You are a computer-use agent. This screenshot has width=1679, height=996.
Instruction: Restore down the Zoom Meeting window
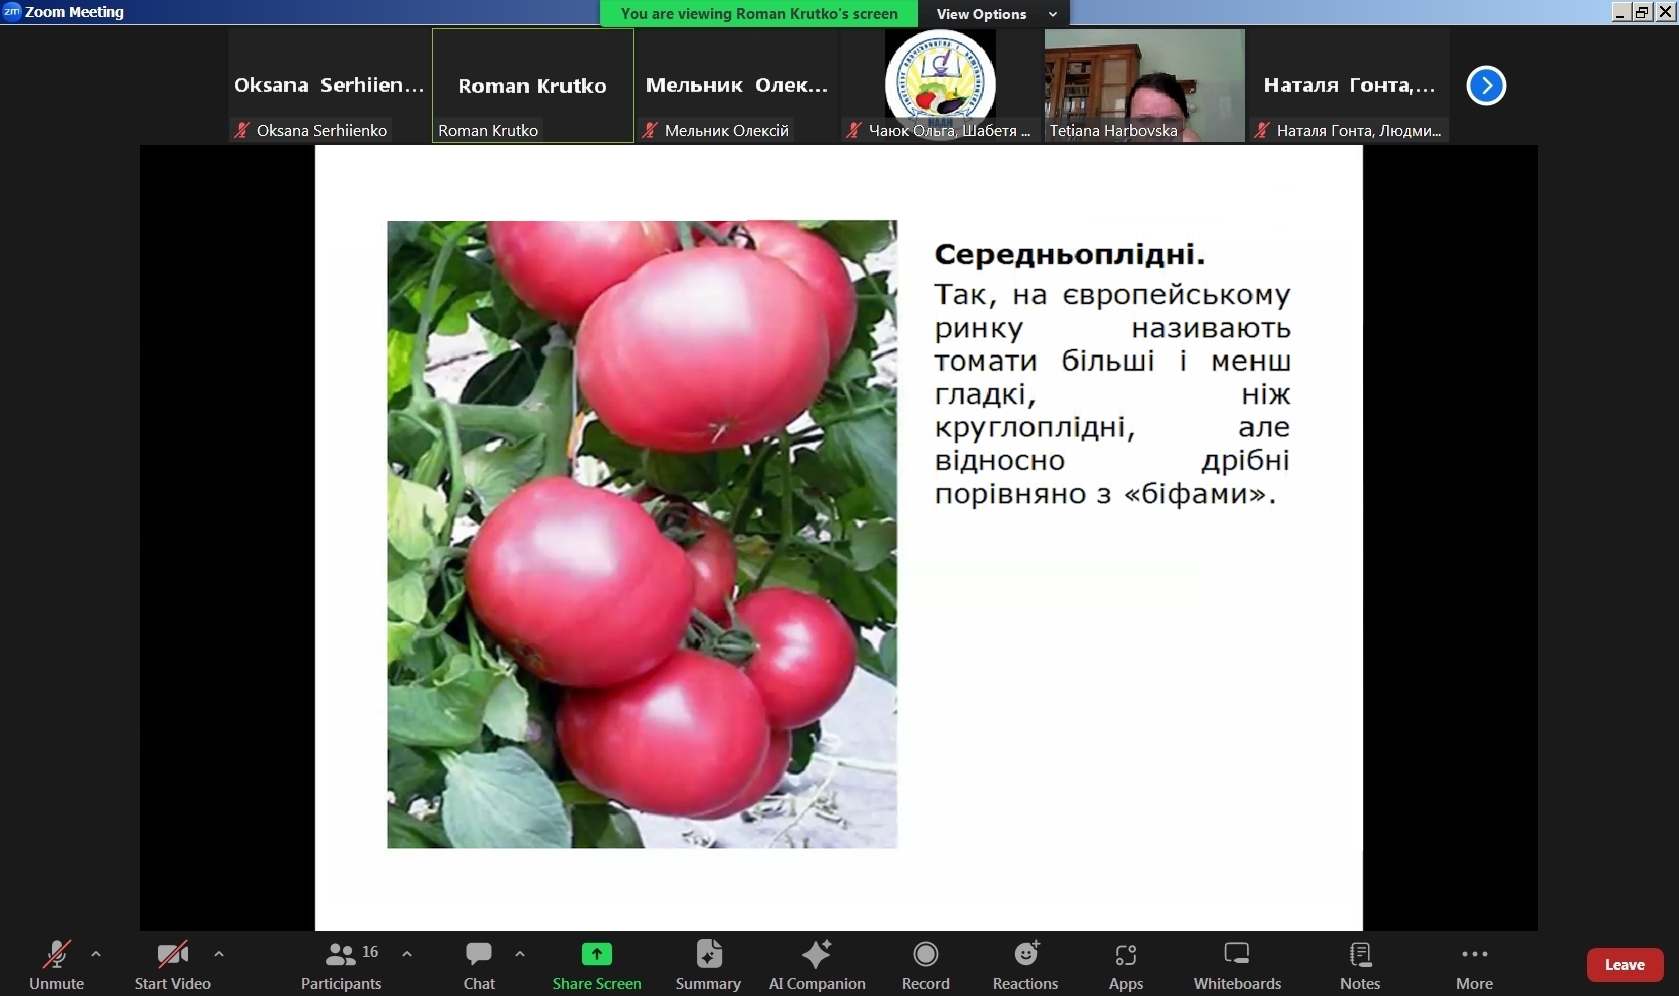point(1643,12)
